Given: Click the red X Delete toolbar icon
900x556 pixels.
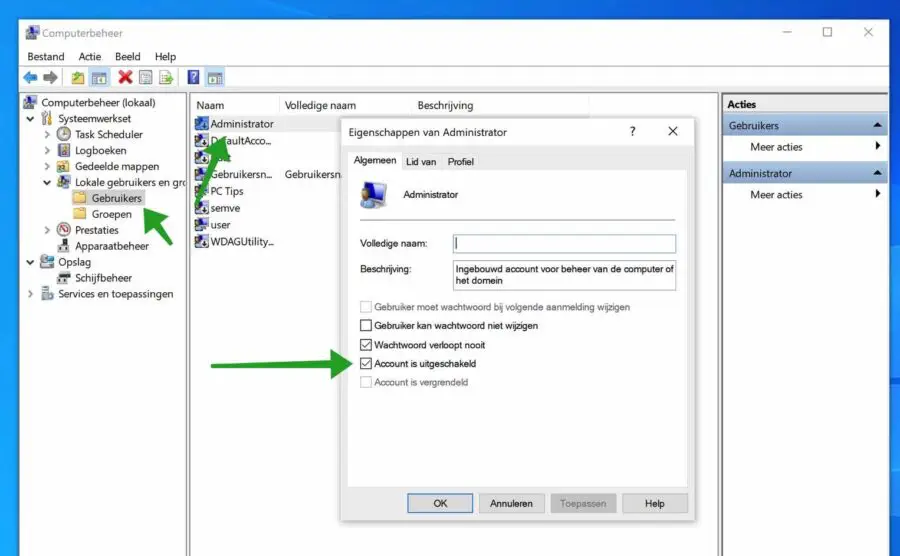Looking at the screenshot, I should pos(125,77).
